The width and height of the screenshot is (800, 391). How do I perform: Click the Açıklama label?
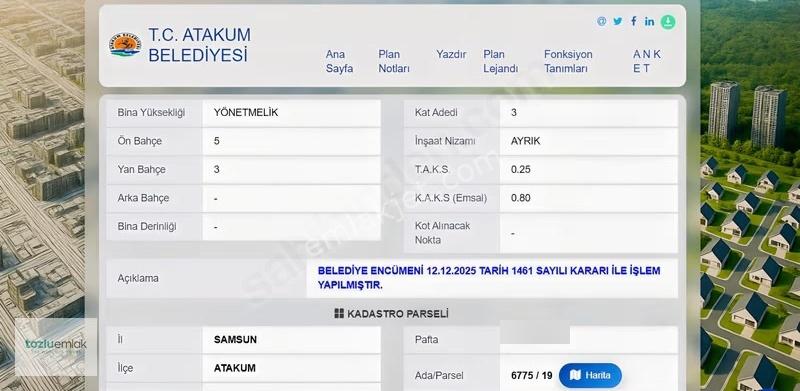point(138,279)
